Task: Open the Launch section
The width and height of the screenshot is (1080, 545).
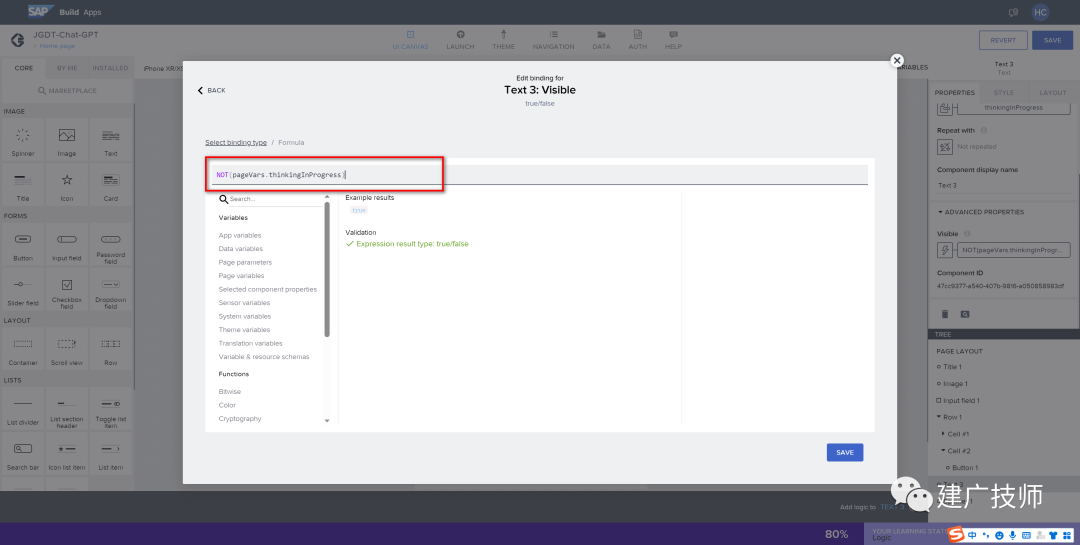Action: 460,40
